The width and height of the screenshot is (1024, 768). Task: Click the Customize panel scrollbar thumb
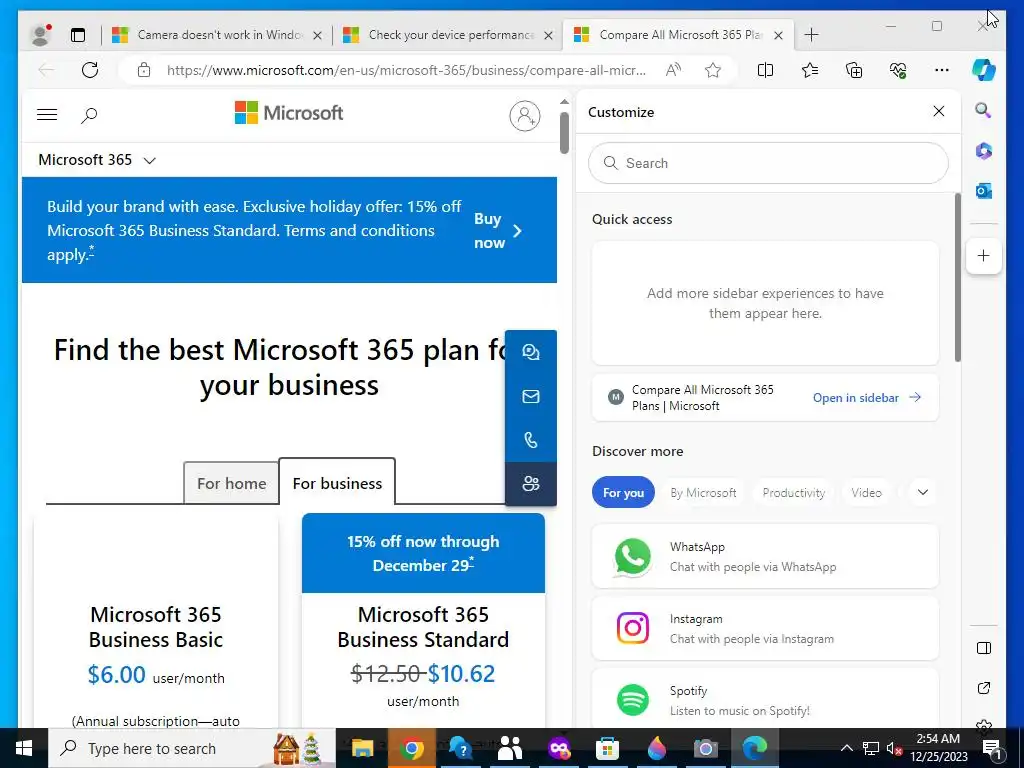point(957,276)
